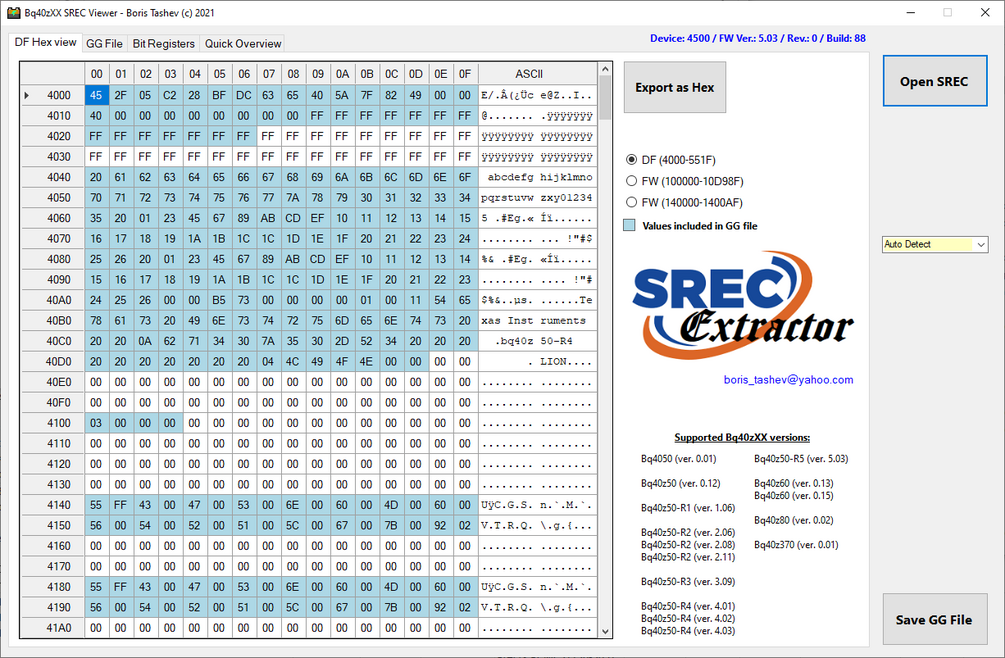This screenshot has height=658, width=1005.
Task: Switch to the Quick Overview tab
Action: click(242, 43)
